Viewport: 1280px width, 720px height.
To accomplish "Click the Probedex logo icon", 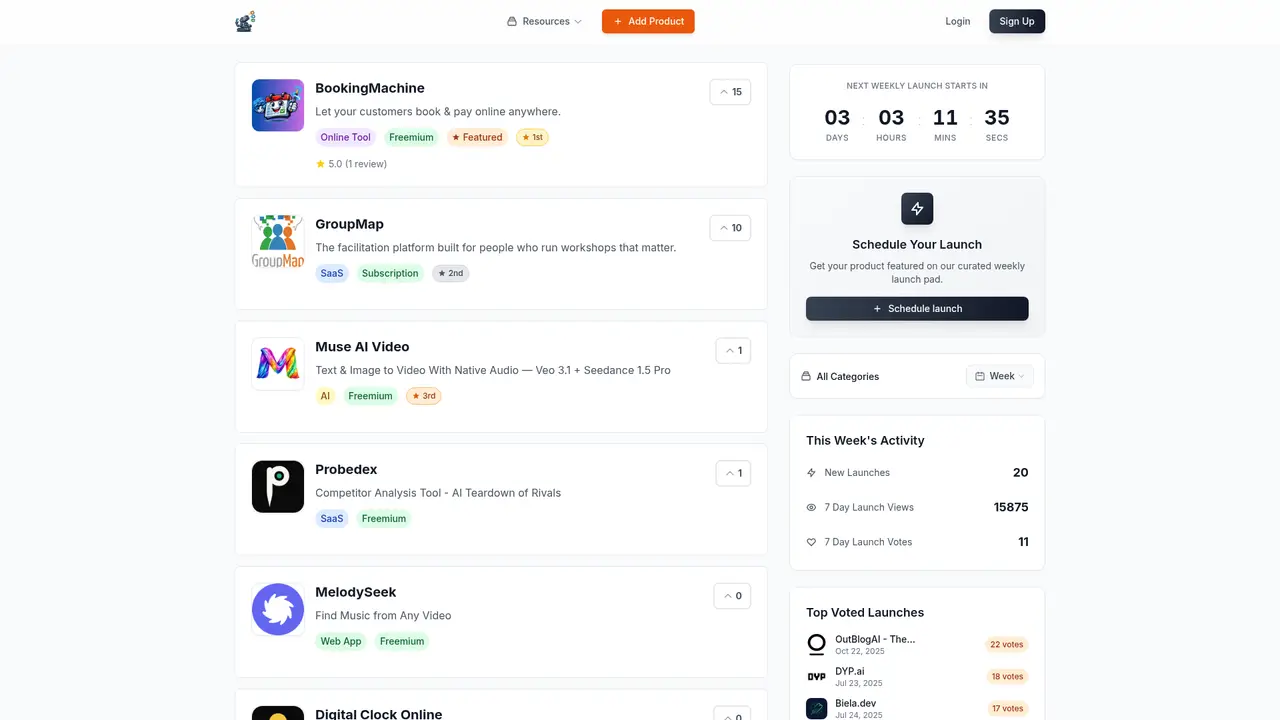I will (x=278, y=487).
